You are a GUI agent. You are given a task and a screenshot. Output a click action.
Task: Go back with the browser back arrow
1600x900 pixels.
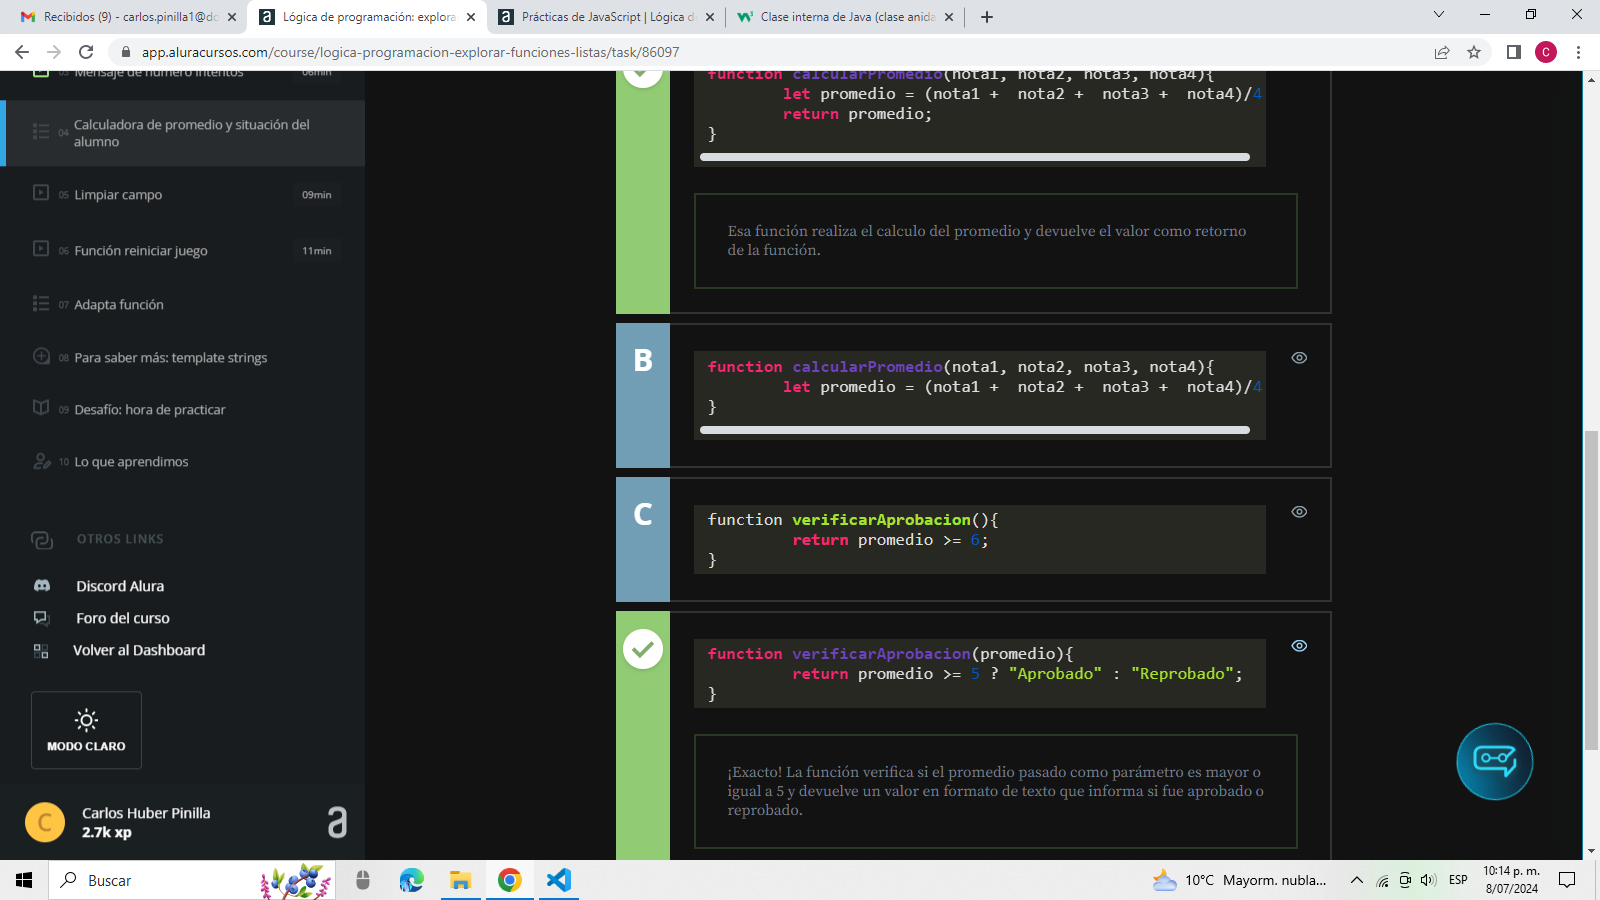tap(22, 52)
